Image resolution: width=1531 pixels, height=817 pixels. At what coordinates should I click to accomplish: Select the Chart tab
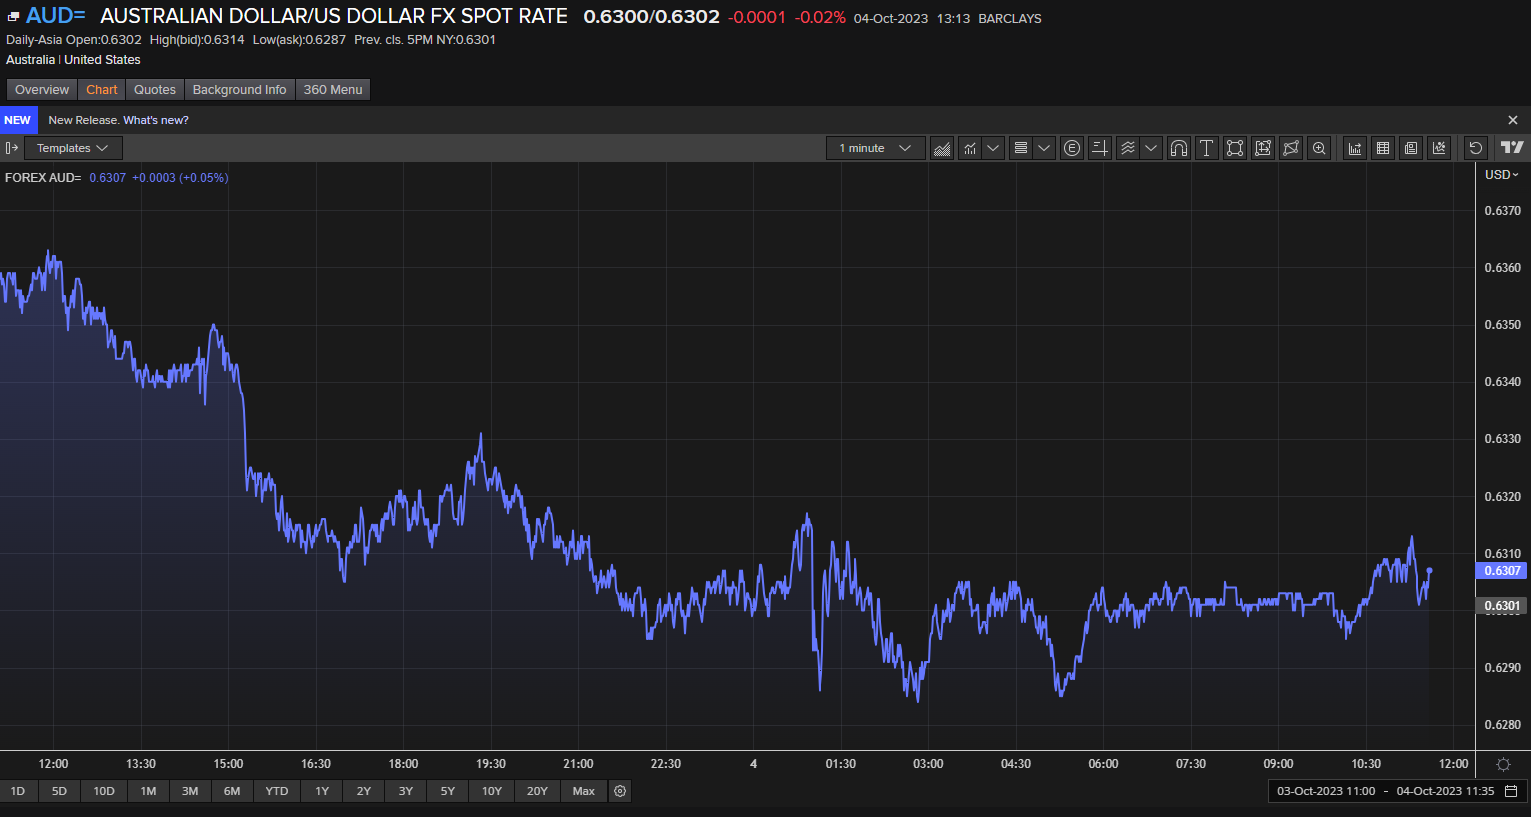102,90
